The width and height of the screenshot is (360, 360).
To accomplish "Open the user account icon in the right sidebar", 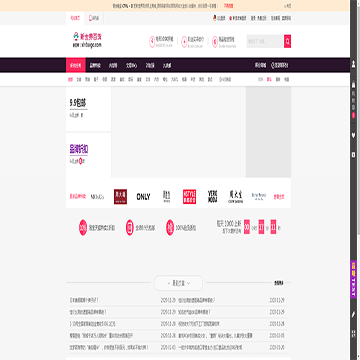I will tap(353, 64).
